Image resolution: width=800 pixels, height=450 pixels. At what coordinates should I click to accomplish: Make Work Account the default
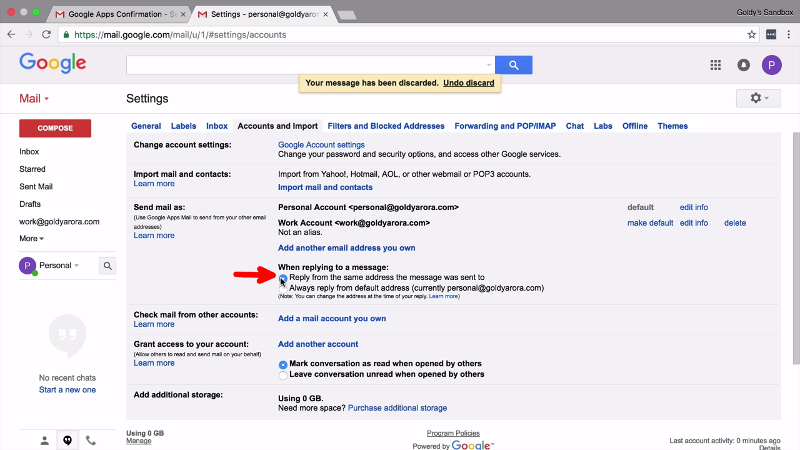pos(650,223)
